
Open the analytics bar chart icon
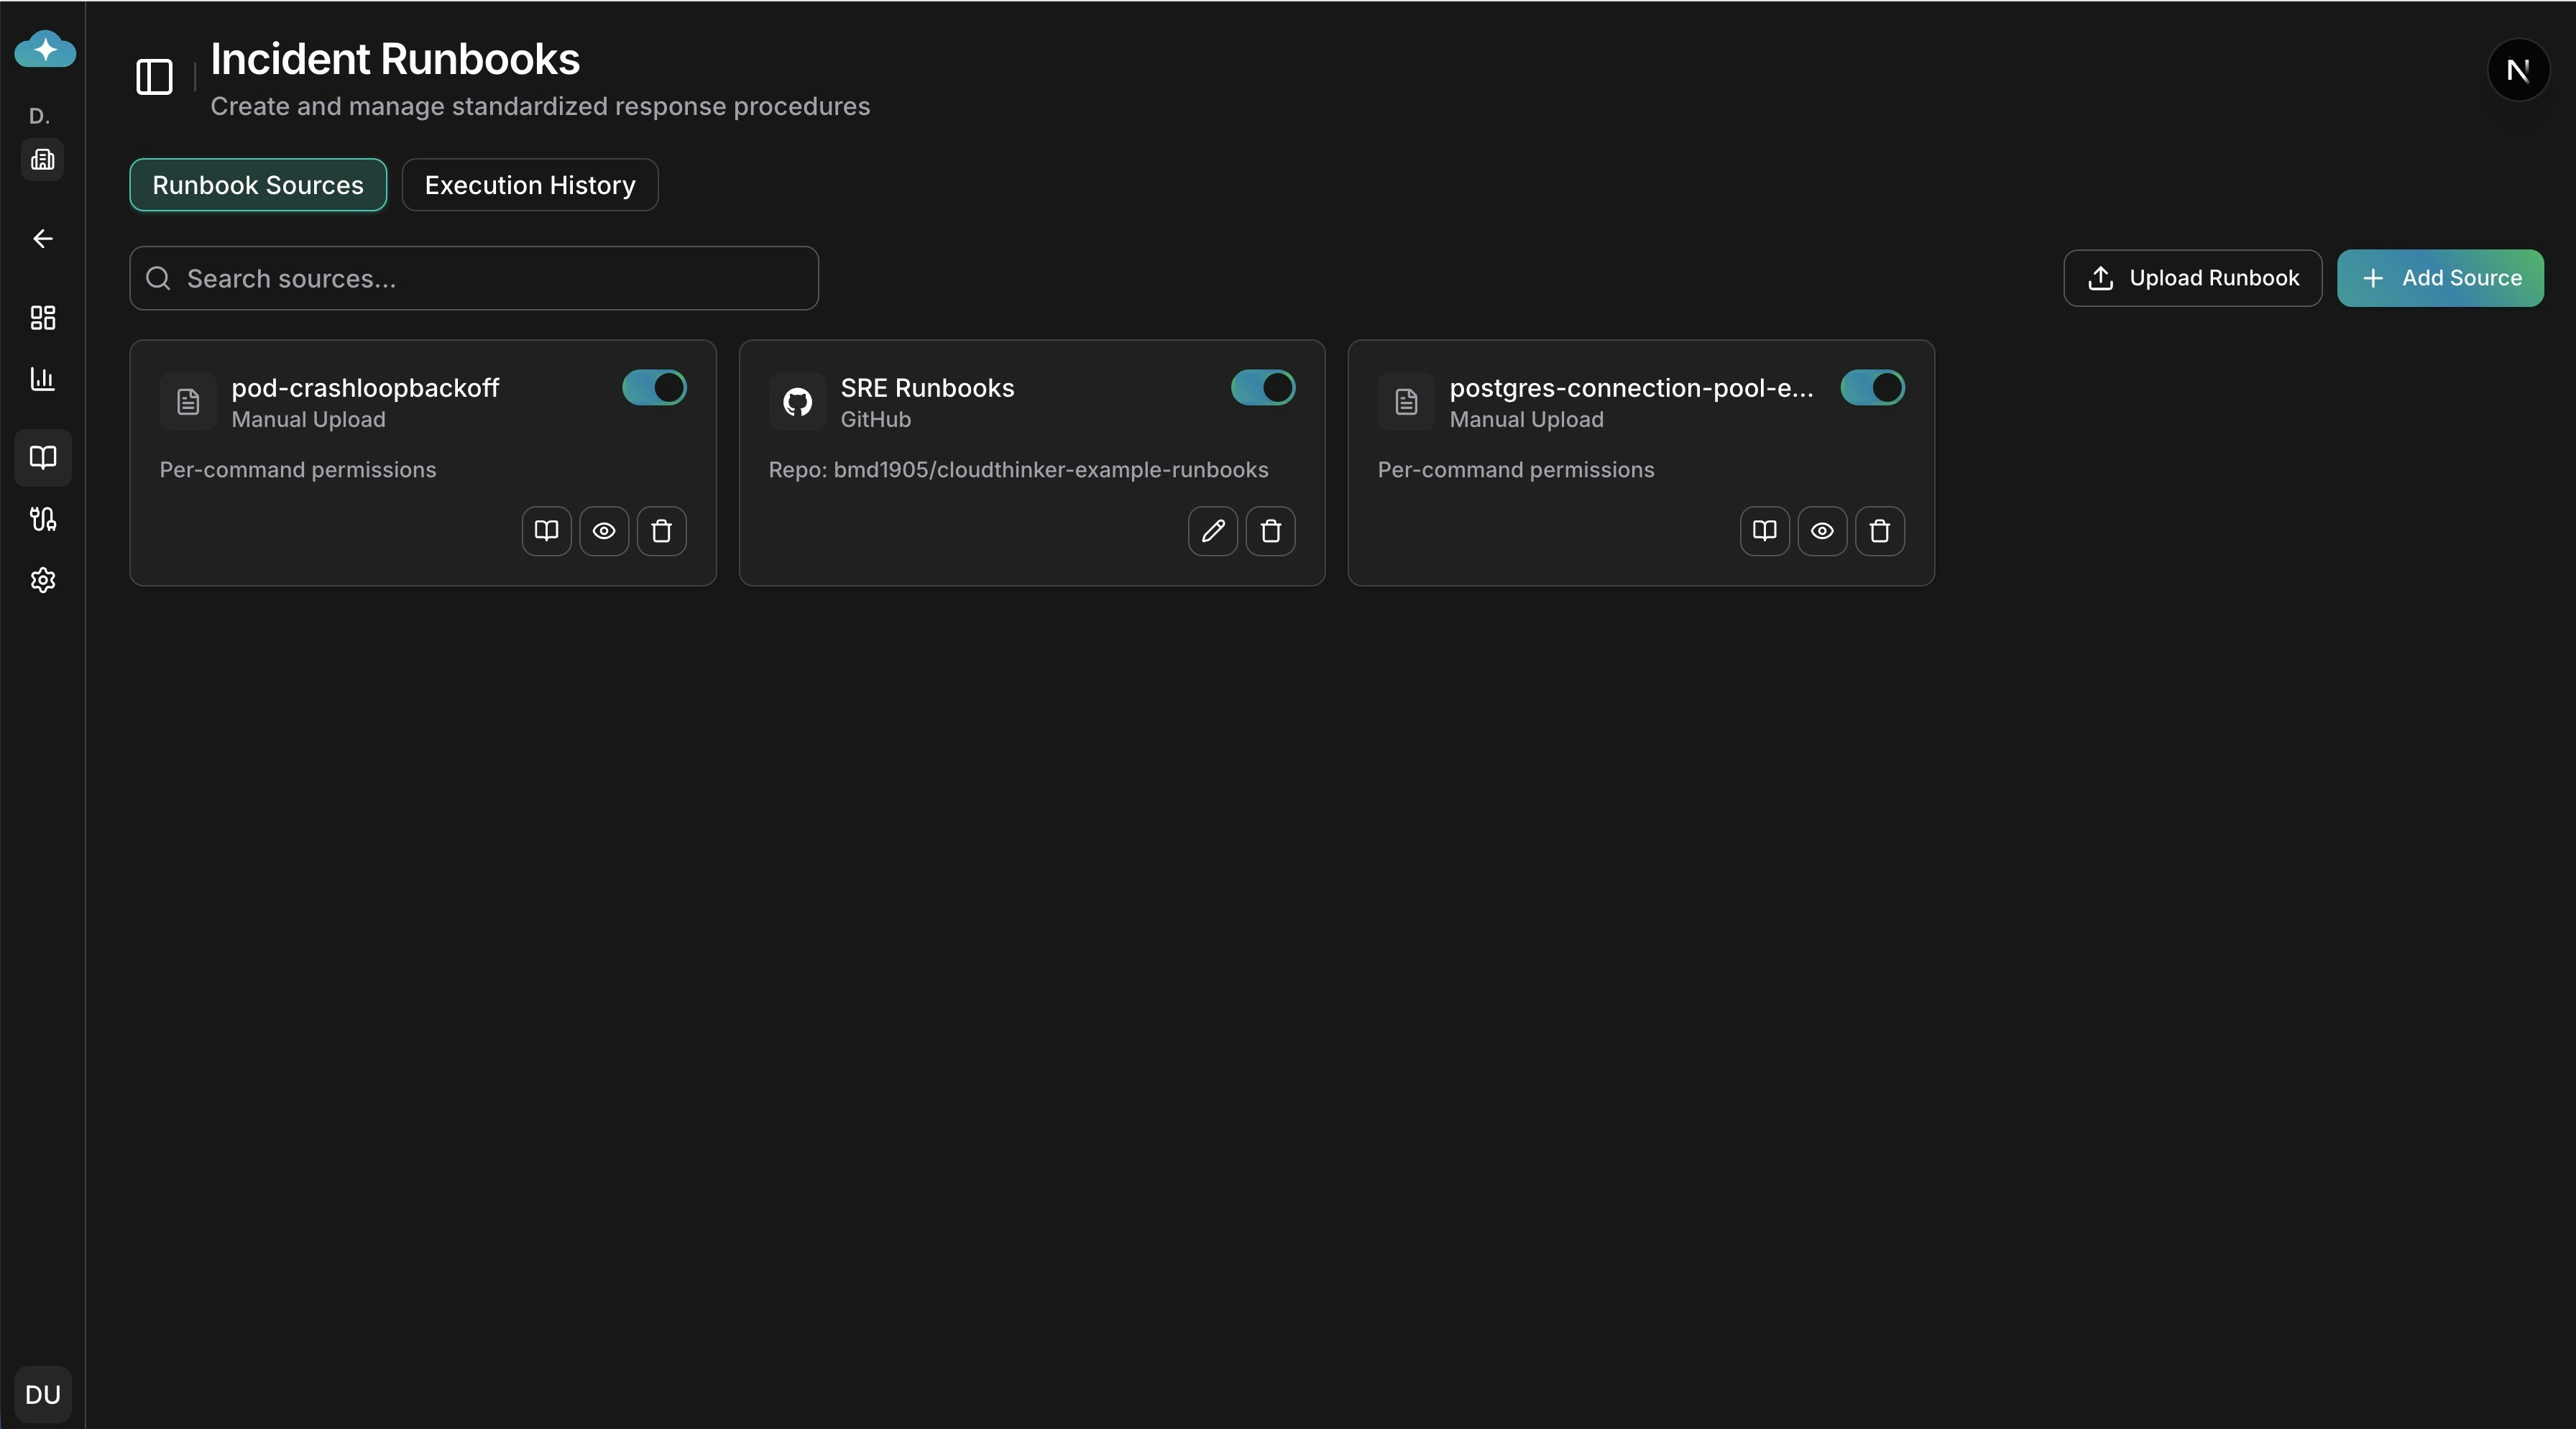pyautogui.click(x=42, y=379)
